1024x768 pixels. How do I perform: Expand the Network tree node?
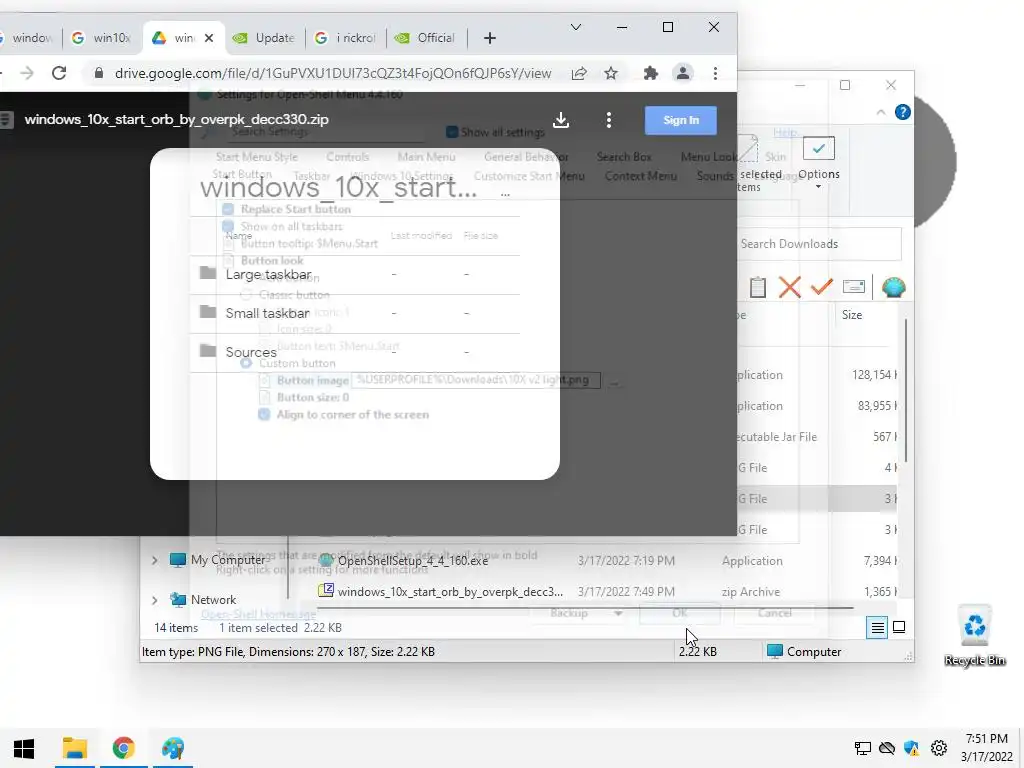pos(155,600)
